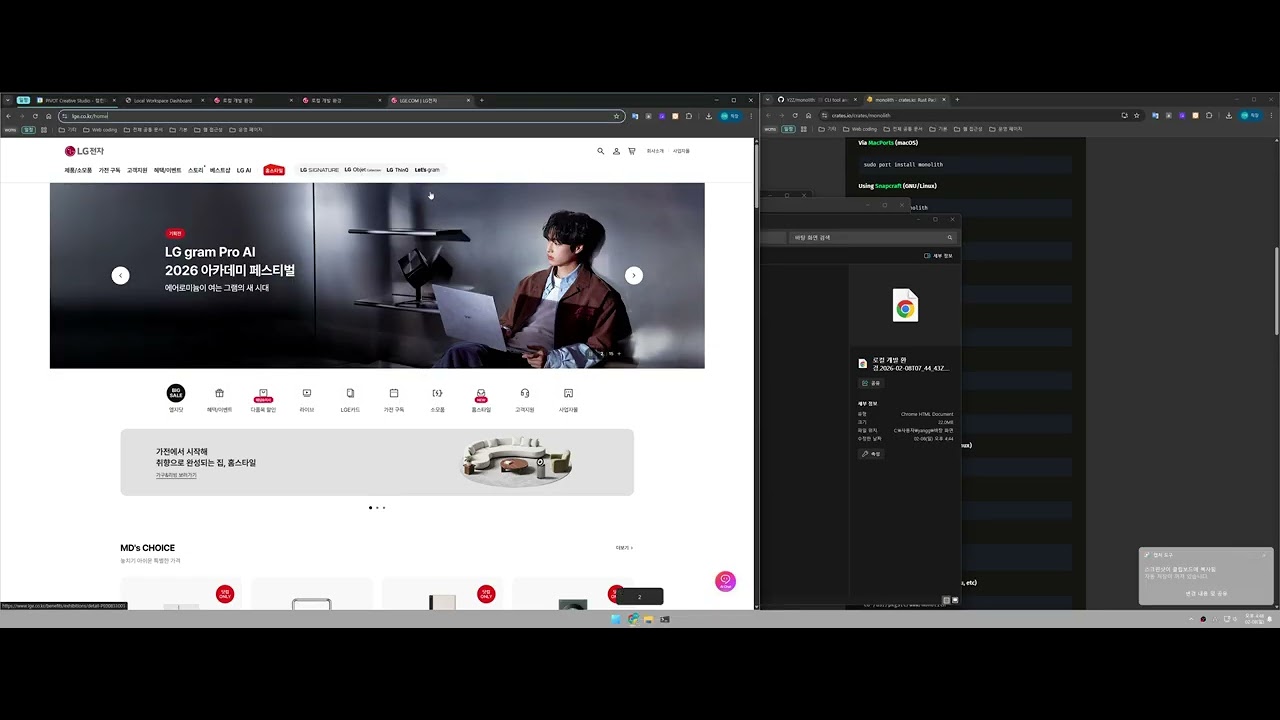Open File Explorer from the taskbar

(x=649, y=619)
